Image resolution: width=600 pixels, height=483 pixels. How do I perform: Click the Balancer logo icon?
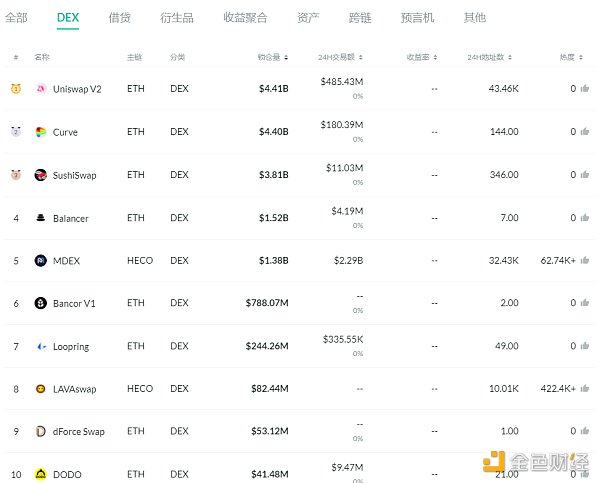(x=41, y=218)
